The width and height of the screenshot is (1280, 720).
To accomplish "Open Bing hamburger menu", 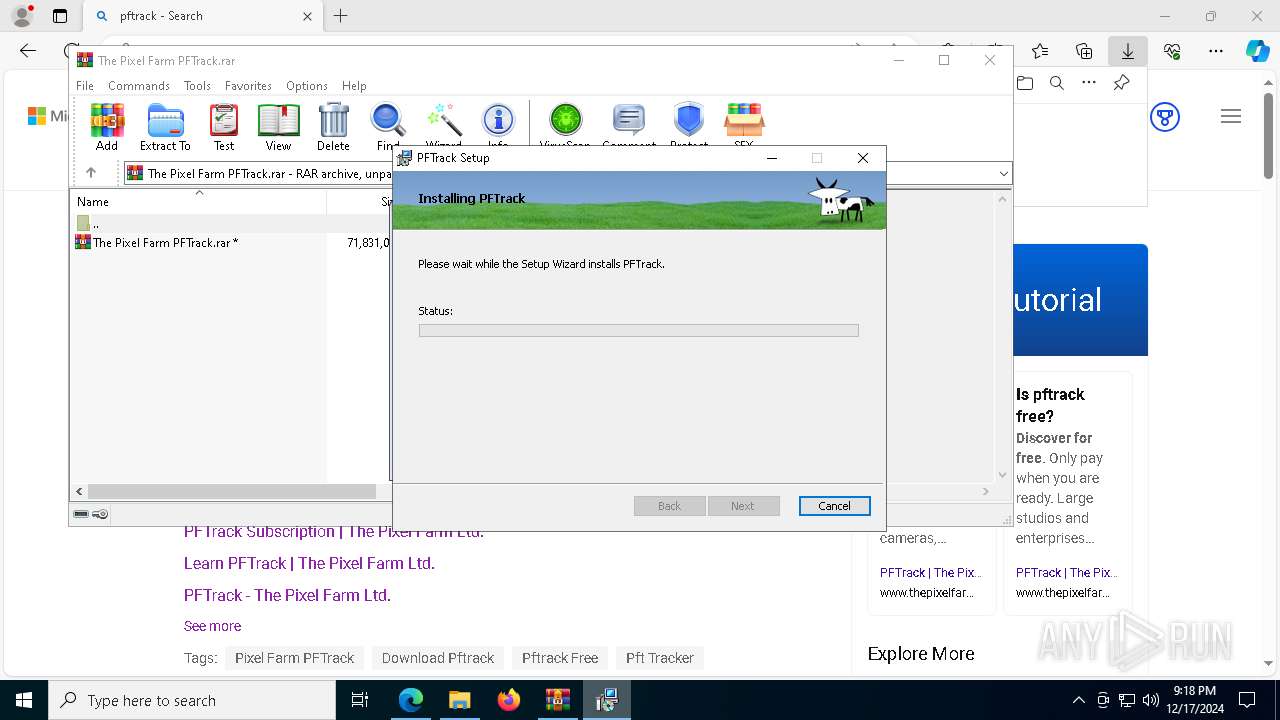I will pos(1231,117).
